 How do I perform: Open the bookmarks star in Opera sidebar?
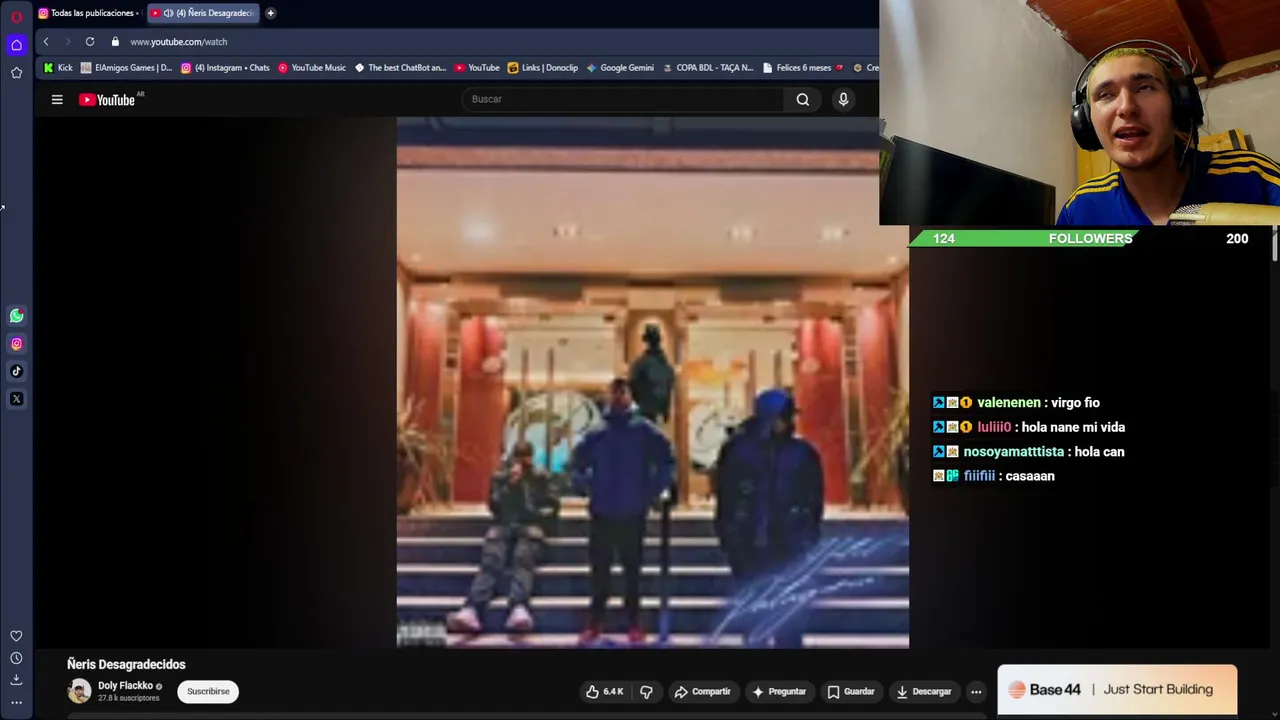coord(16,73)
